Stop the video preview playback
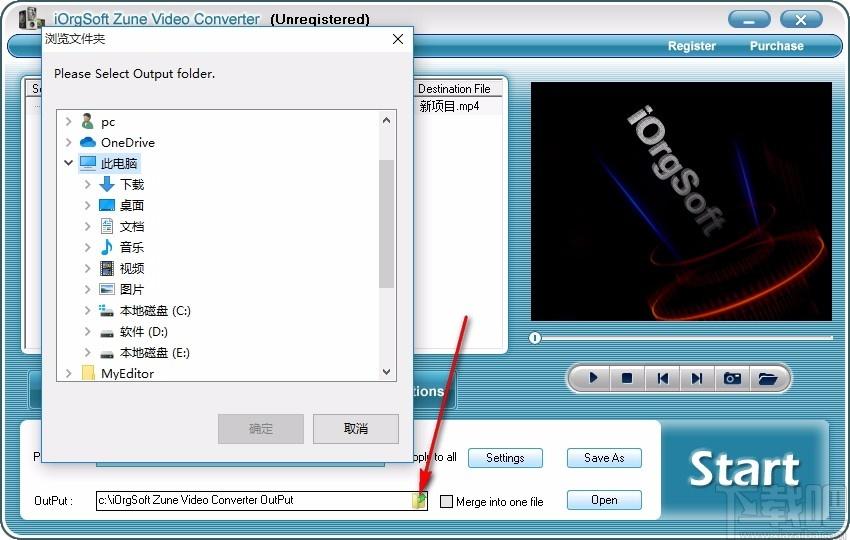 pyautogui.click(x=627, y=377)
